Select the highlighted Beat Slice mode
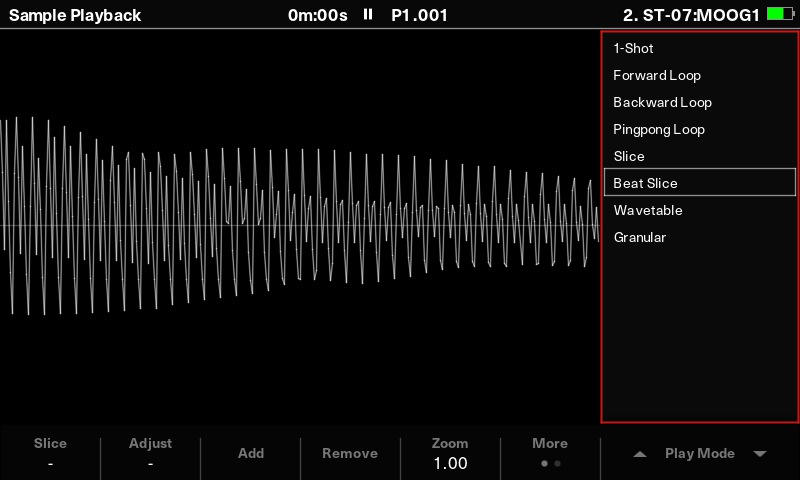Image resolution: width=800 pixels, height=480 pixels. click(699, 182)
